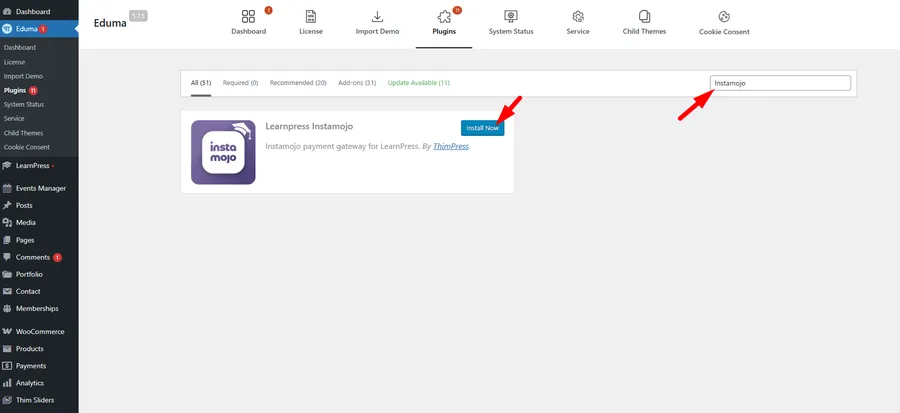The height and width of the screenshot is (413, 900).
Task: Open Service in Eduma sidebar submenu
Action: coord(14,118)
